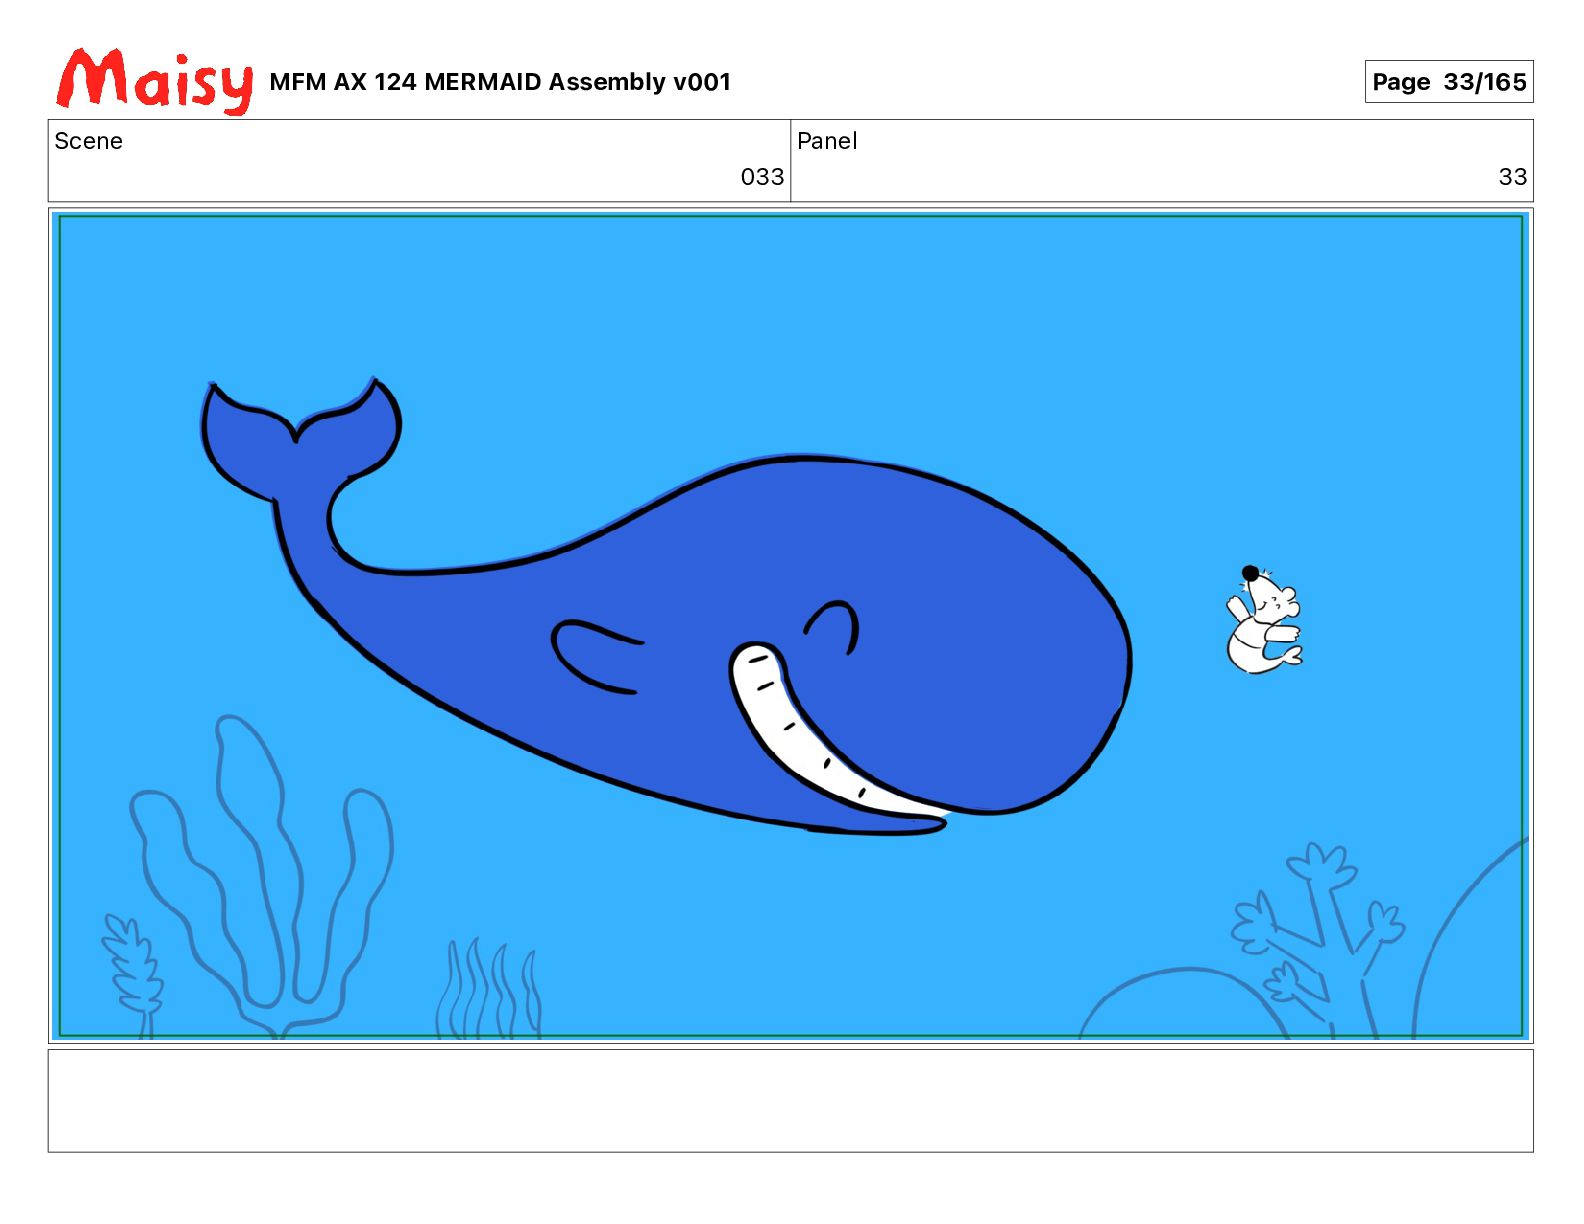Click the "Panel" field label
Image resolution: width=1584 pixels, height=1224 pixels.
(x=827, y=141)
